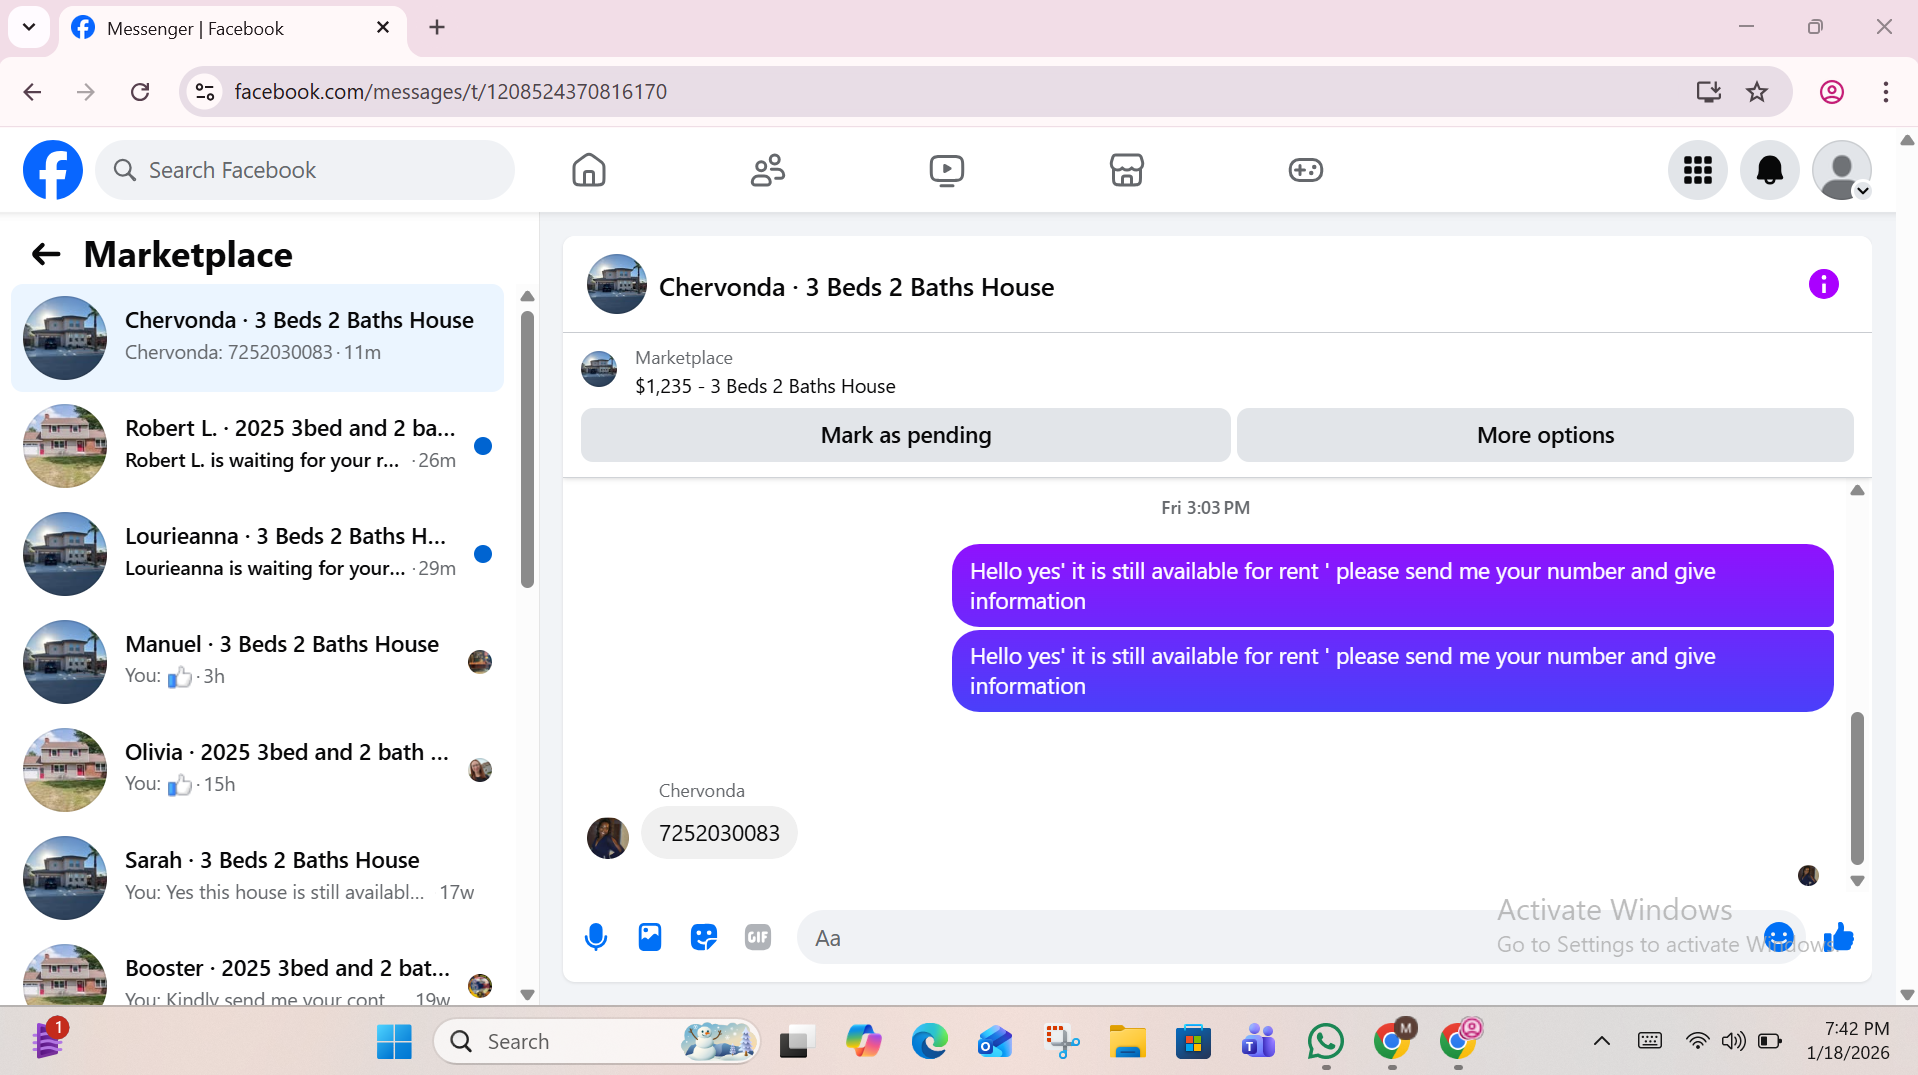Screen dimensions: 1918x1075
Task: Open Olivia 2025 3bed conversation
Action: 258,770
